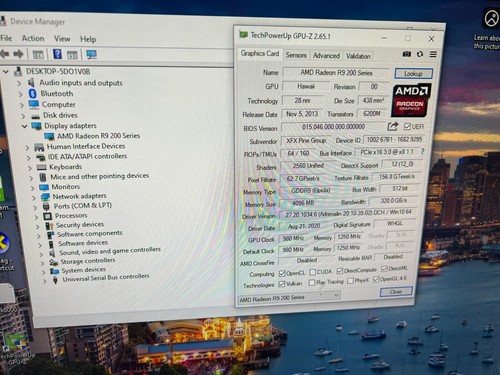
Task: Select the System devices tree item
Action: tap(84, 270)
